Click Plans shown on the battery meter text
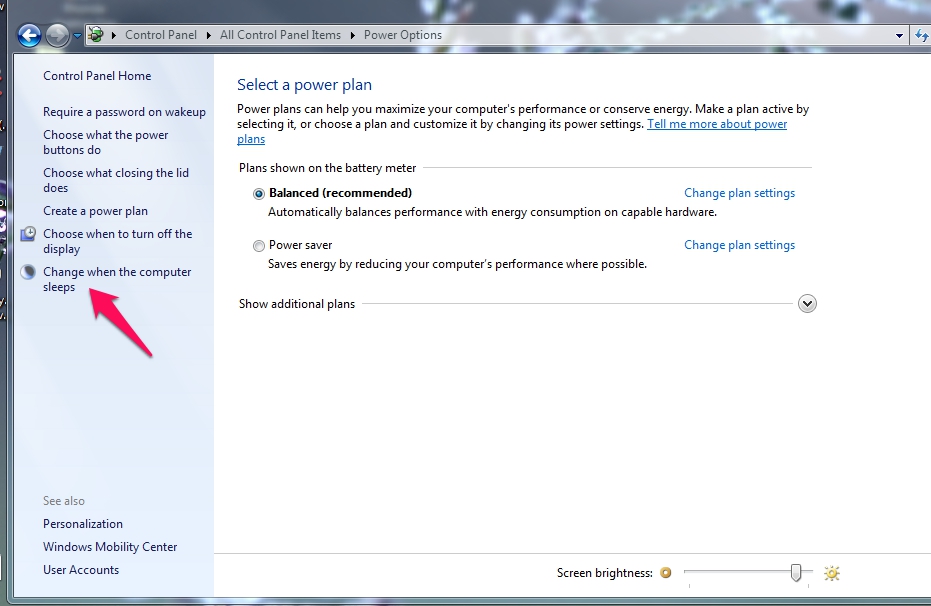Image resolution: width=931 pixels, height=606 pixels. pos(328,168)
